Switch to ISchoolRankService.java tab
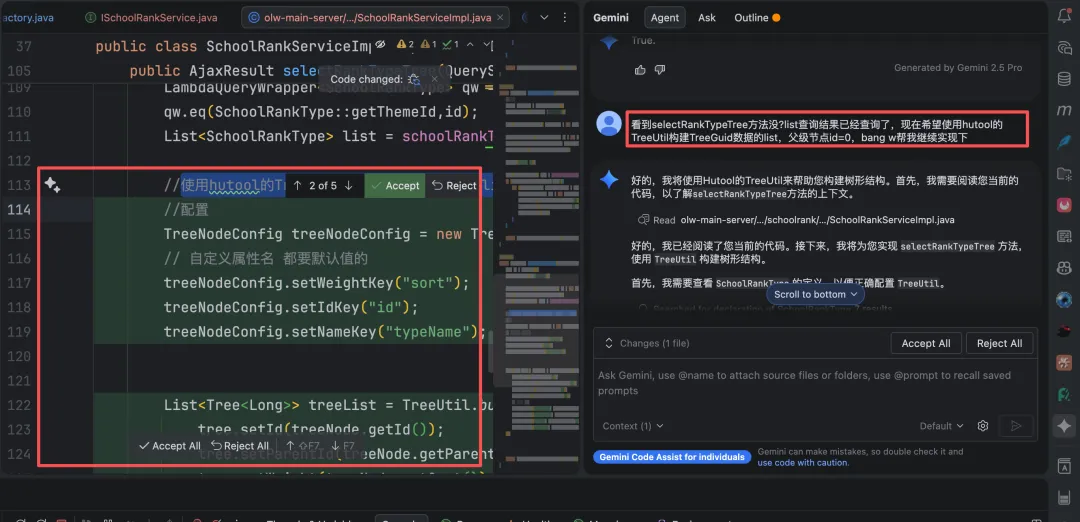Image resolution: width=1080 pixels, height=522 pixels. coord(151,17)
